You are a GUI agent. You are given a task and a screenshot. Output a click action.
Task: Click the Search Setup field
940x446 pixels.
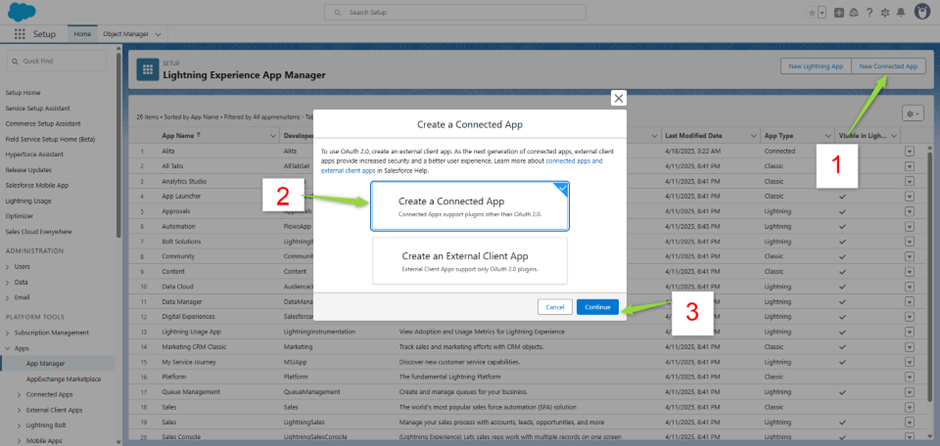pos(455,12)
